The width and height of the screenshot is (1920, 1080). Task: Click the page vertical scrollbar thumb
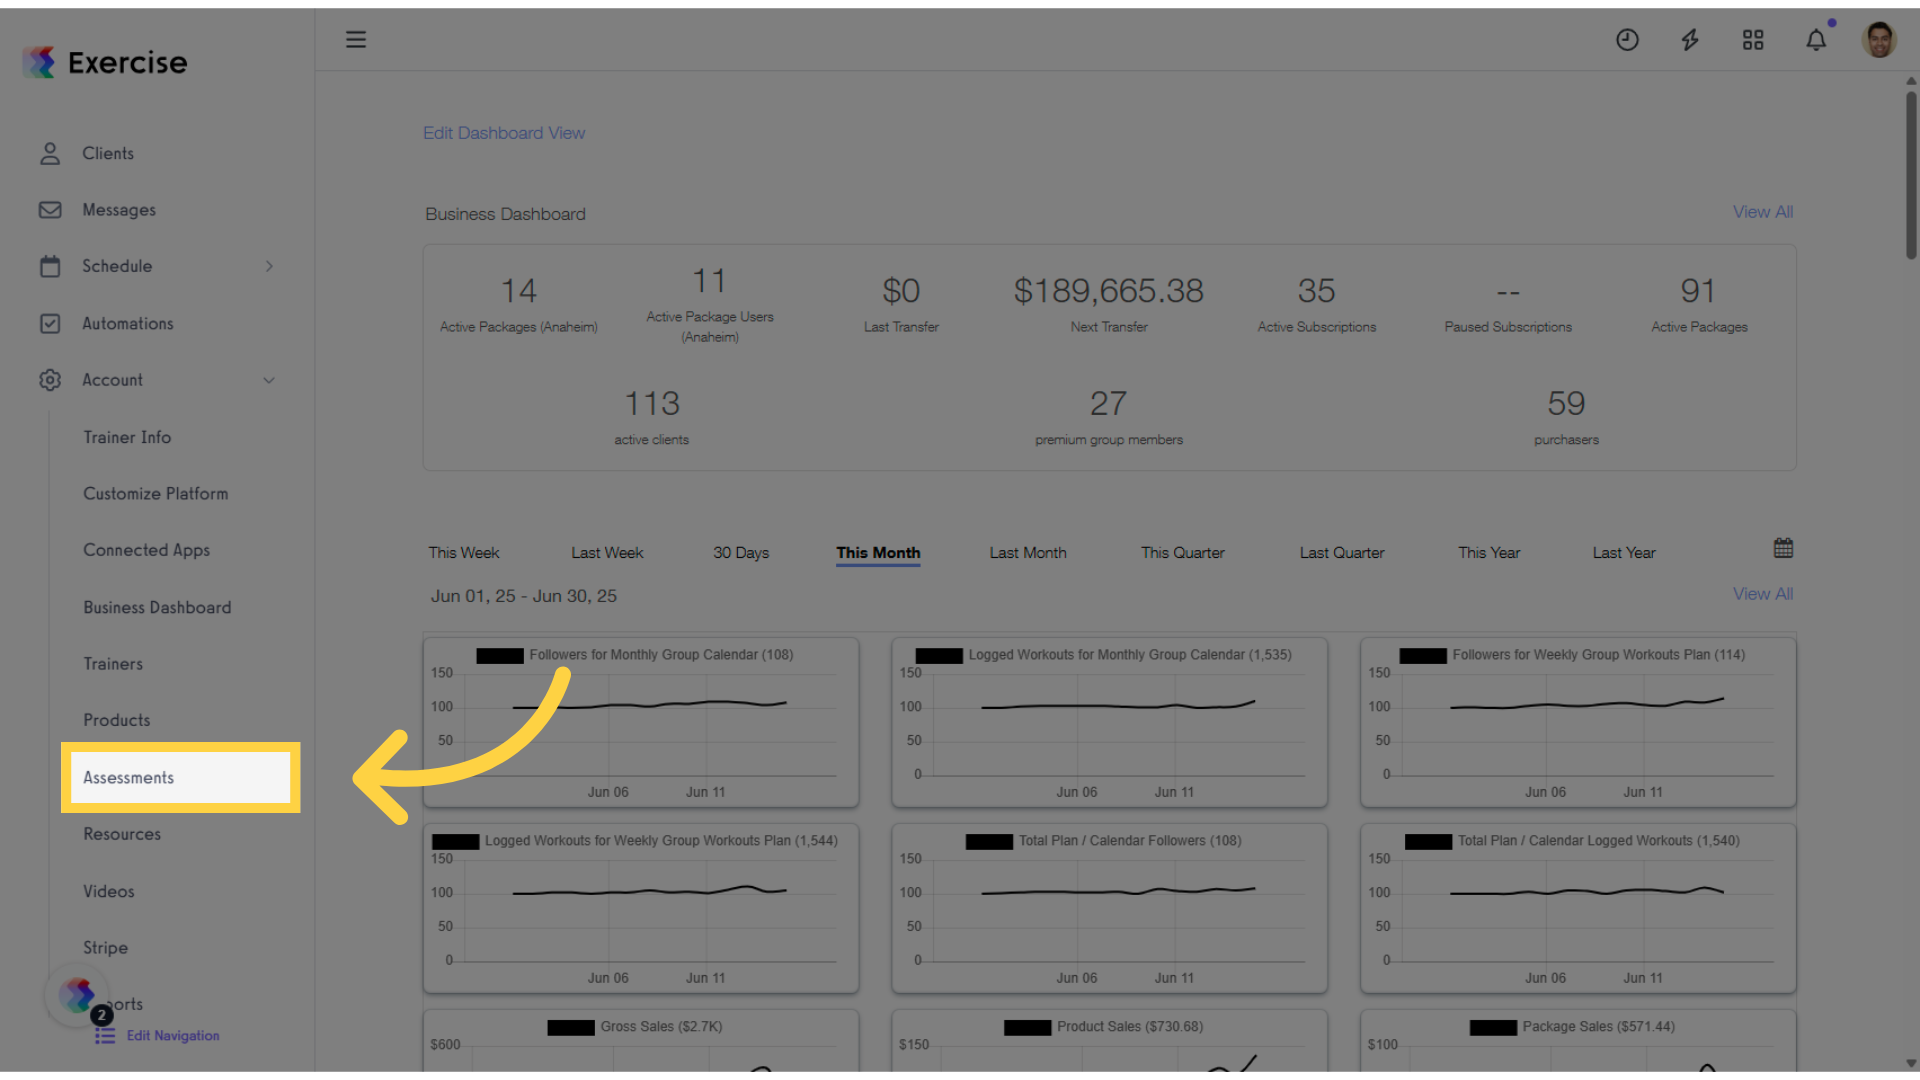1911,175
